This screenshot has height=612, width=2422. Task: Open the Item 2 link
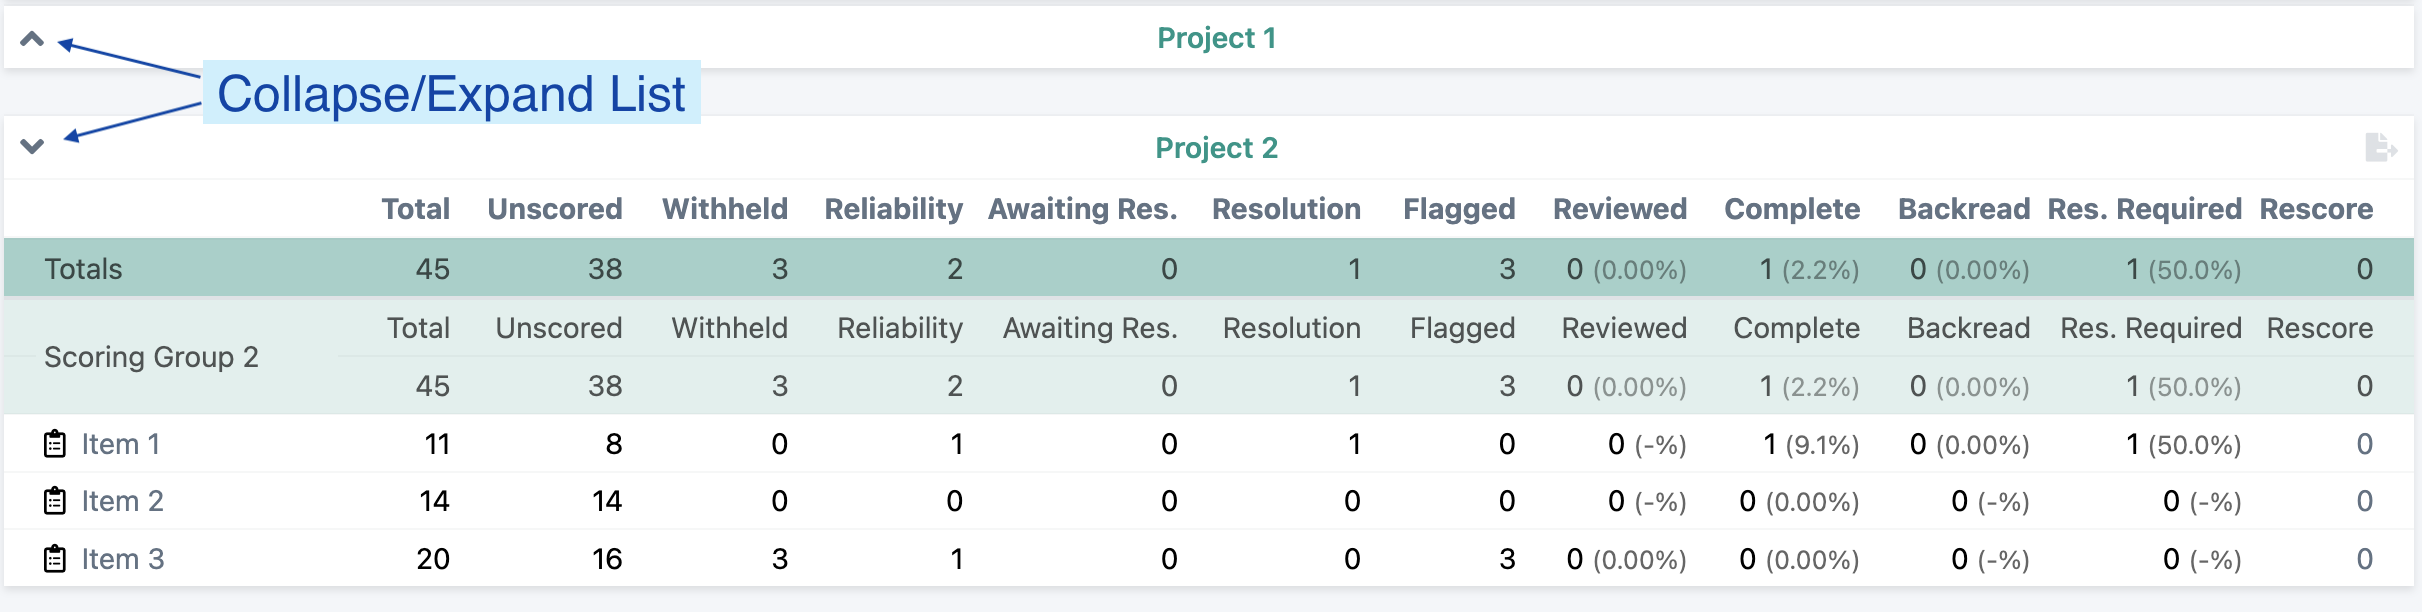(x=122, y=501)
